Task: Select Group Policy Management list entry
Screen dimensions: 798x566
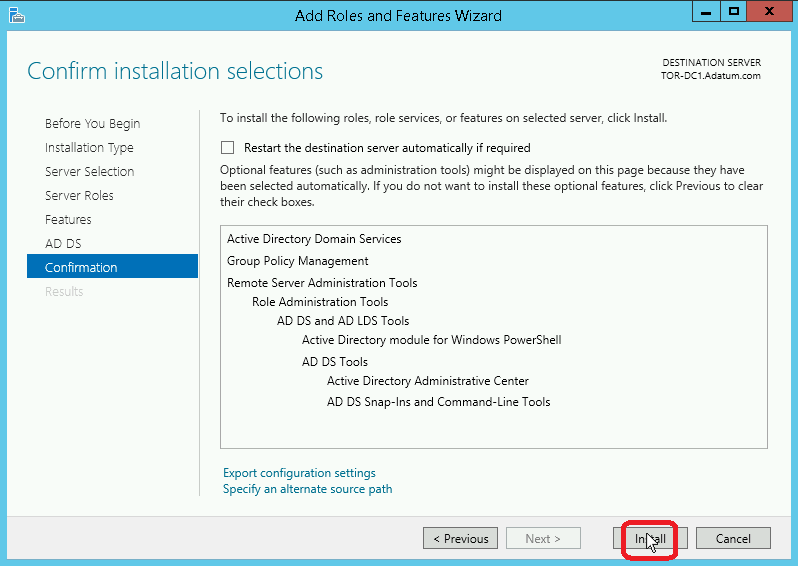Action: (x=298, y=261)
